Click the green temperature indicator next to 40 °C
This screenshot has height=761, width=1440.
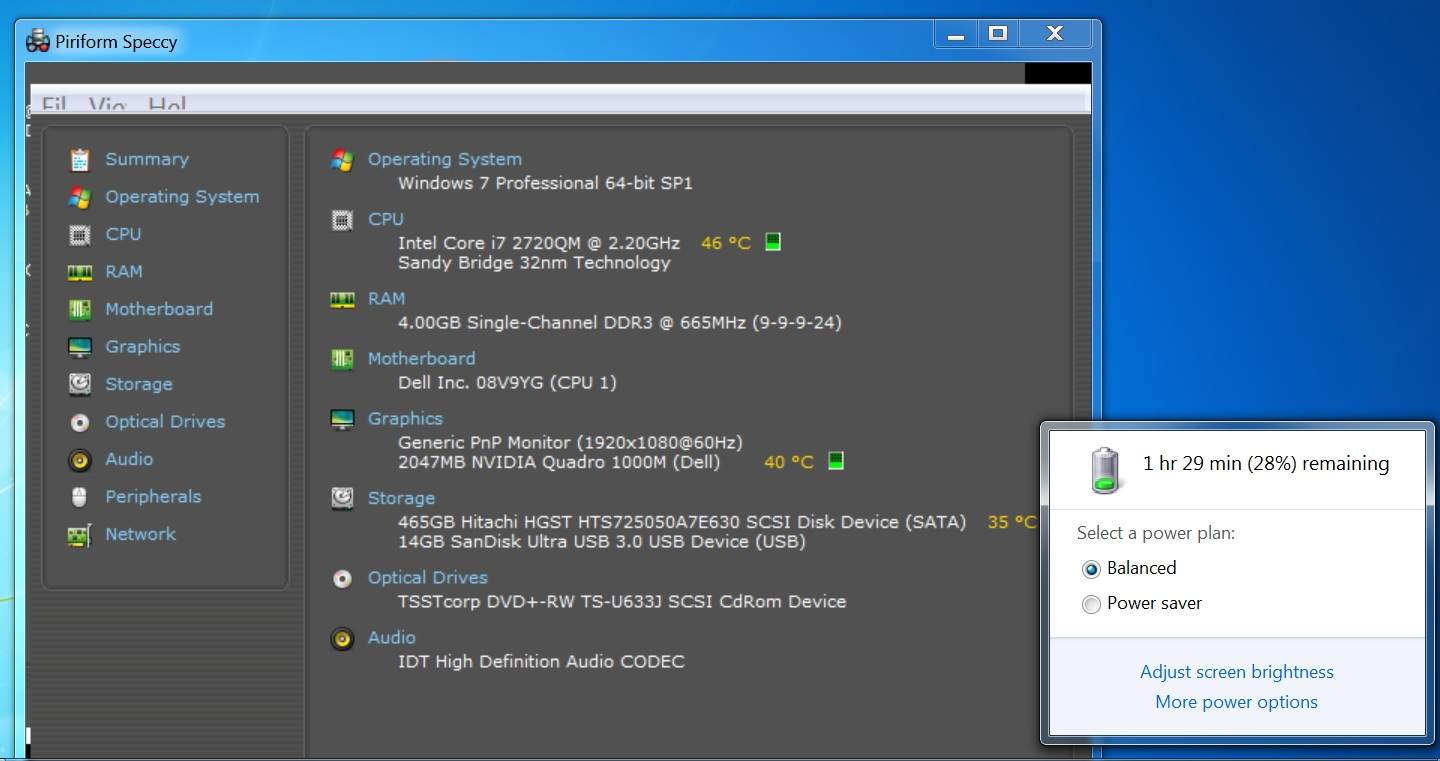click(x=836, y=461)
